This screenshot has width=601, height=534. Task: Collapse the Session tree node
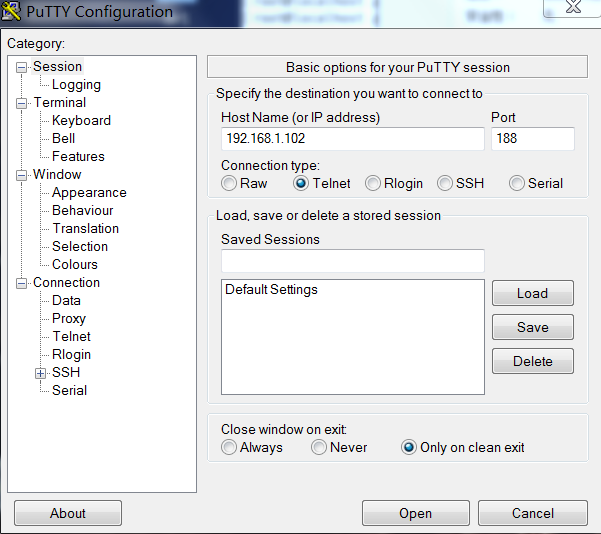coord(21,67)
